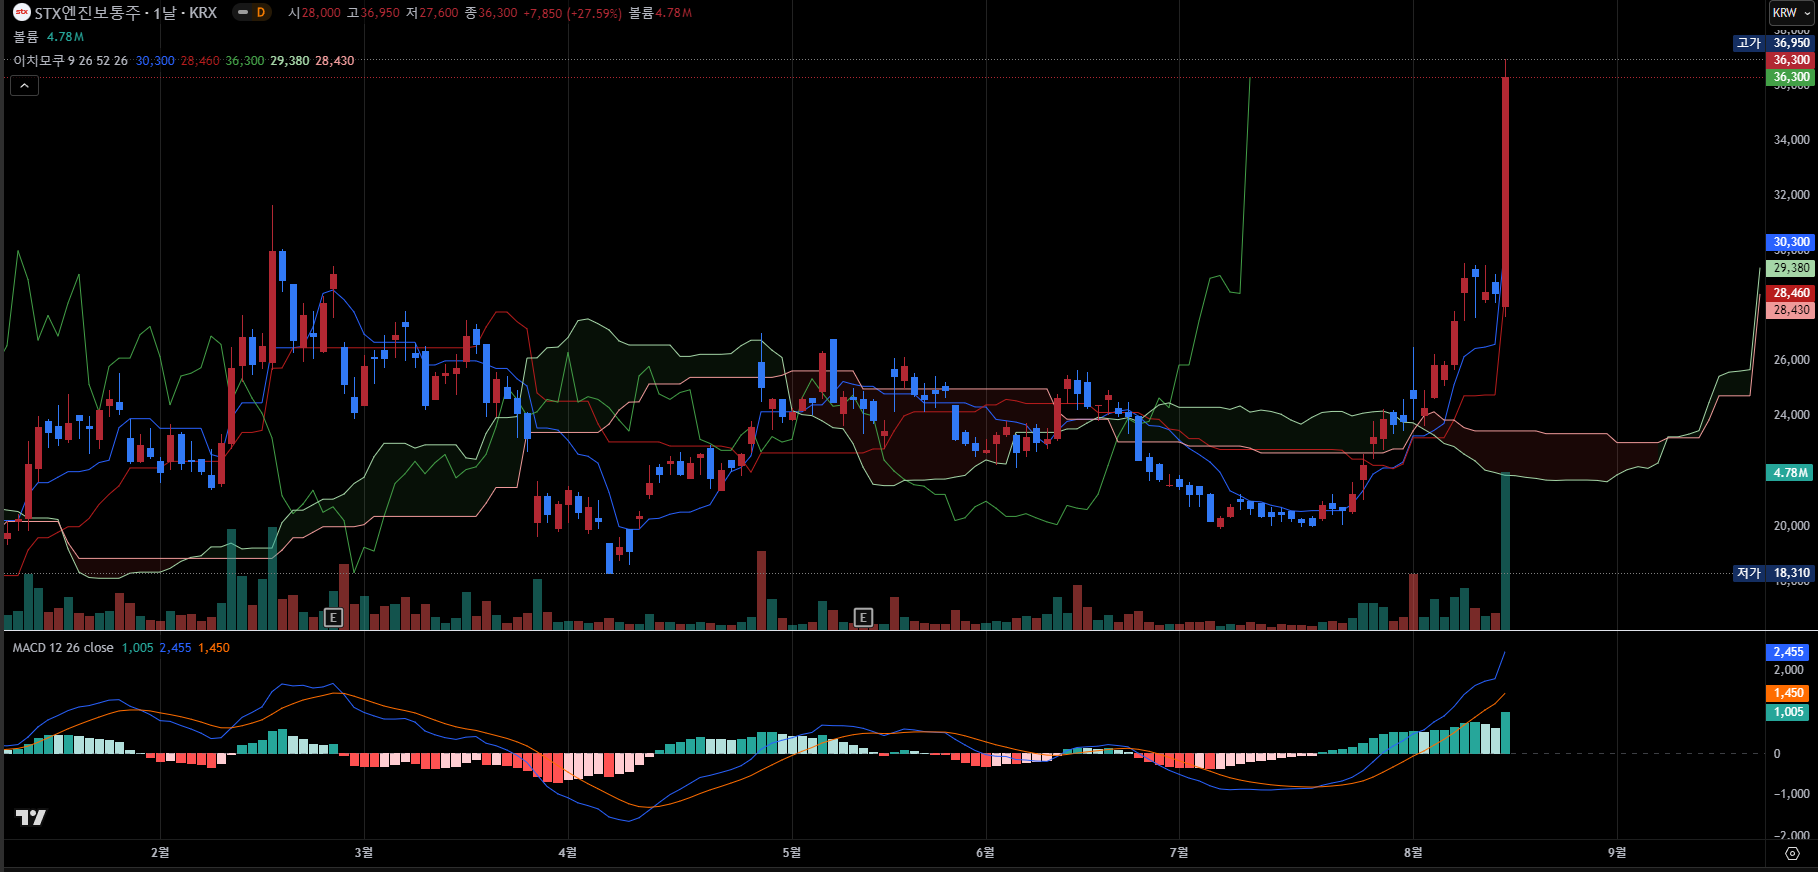
Task: Click the 20,000 price axis tick
Action: tap(1791, 526)
